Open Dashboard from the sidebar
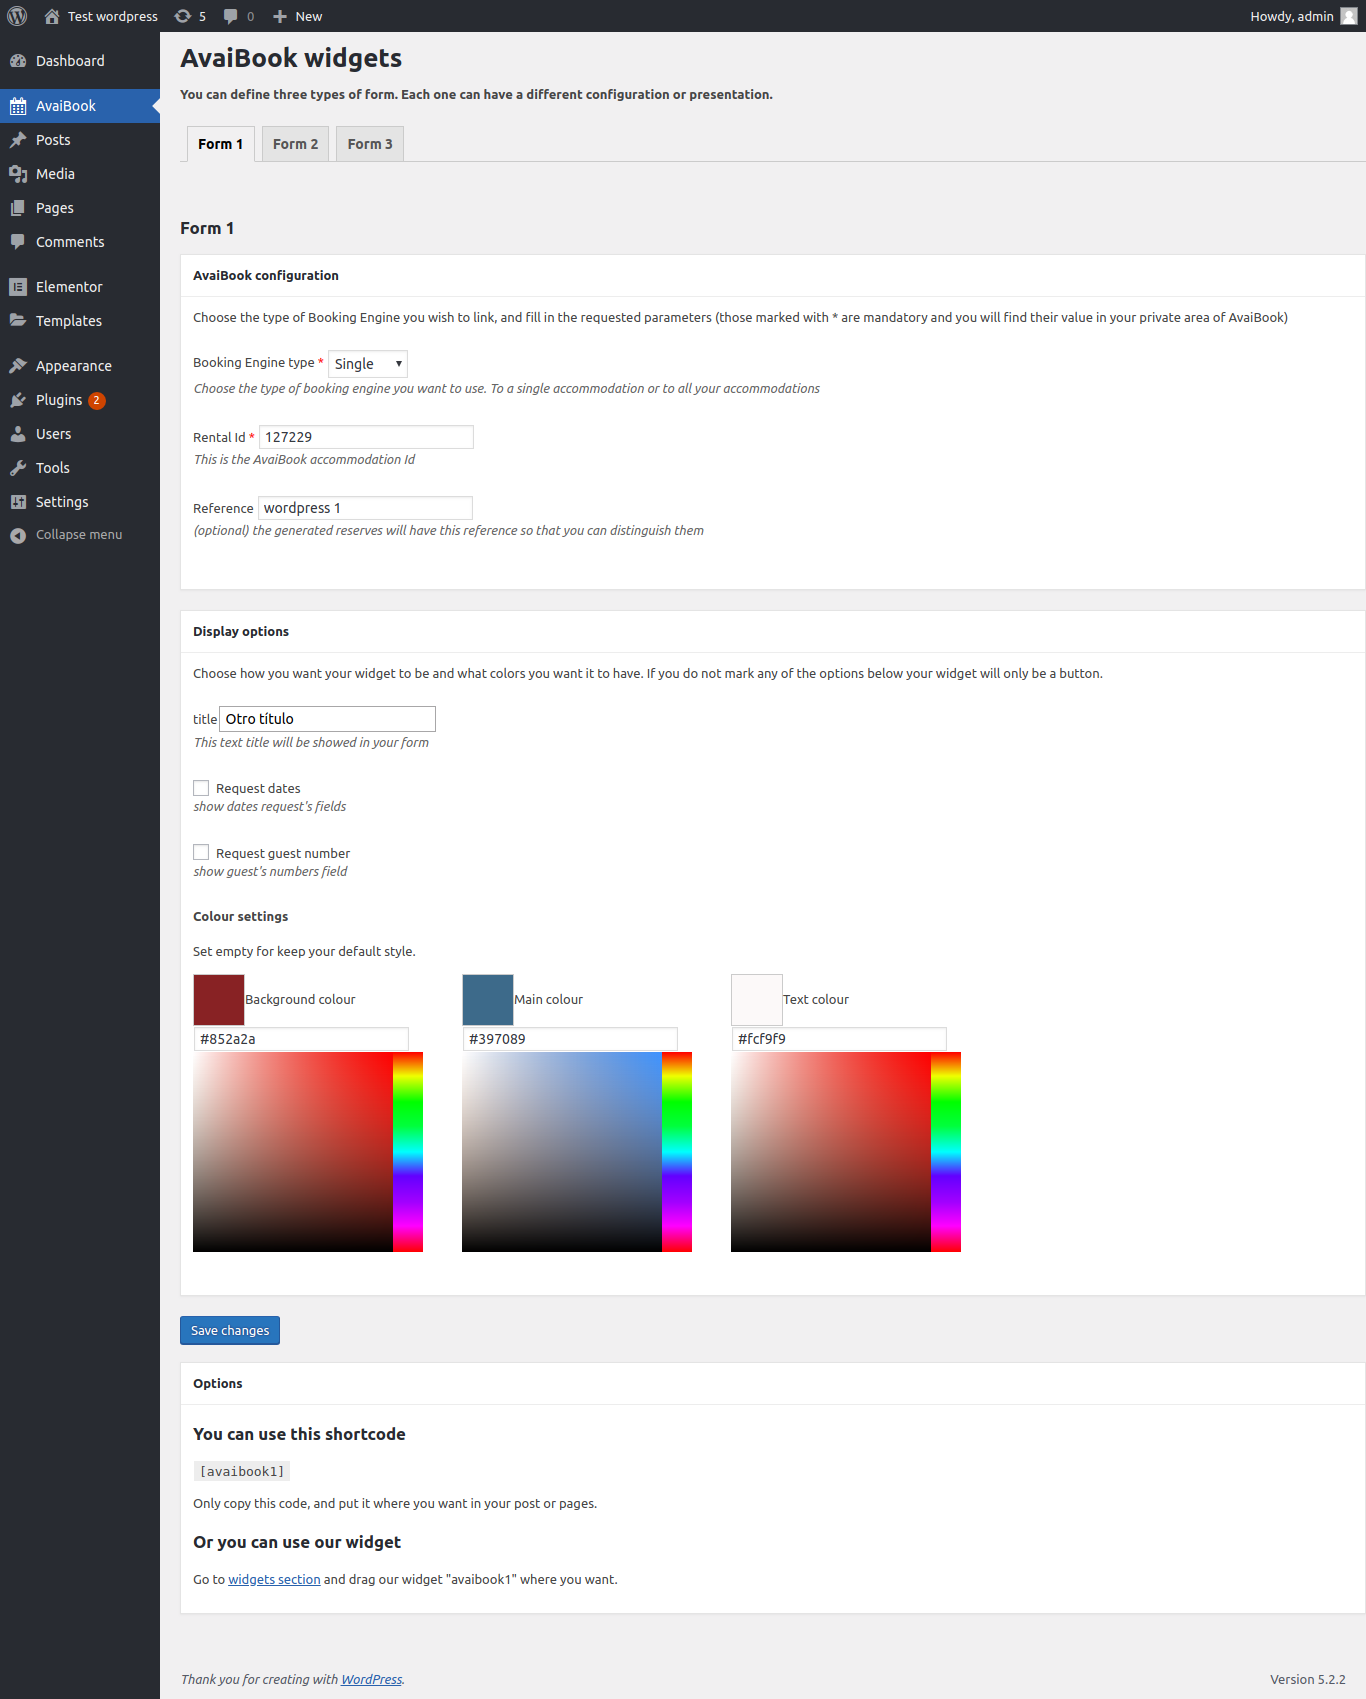Screen dimensions: 1366x1699 [70, 61]
